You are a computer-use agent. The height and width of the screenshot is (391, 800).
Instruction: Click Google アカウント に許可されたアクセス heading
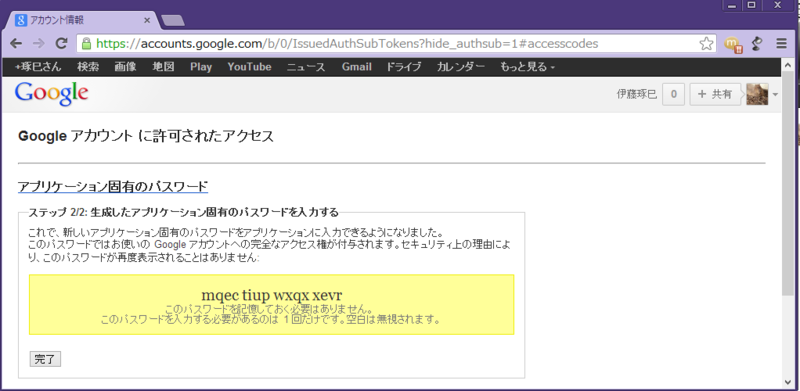[146, 136]
